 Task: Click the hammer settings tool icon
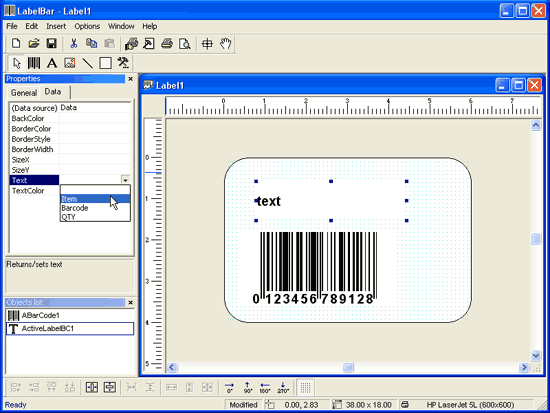(x=123, y=63)
